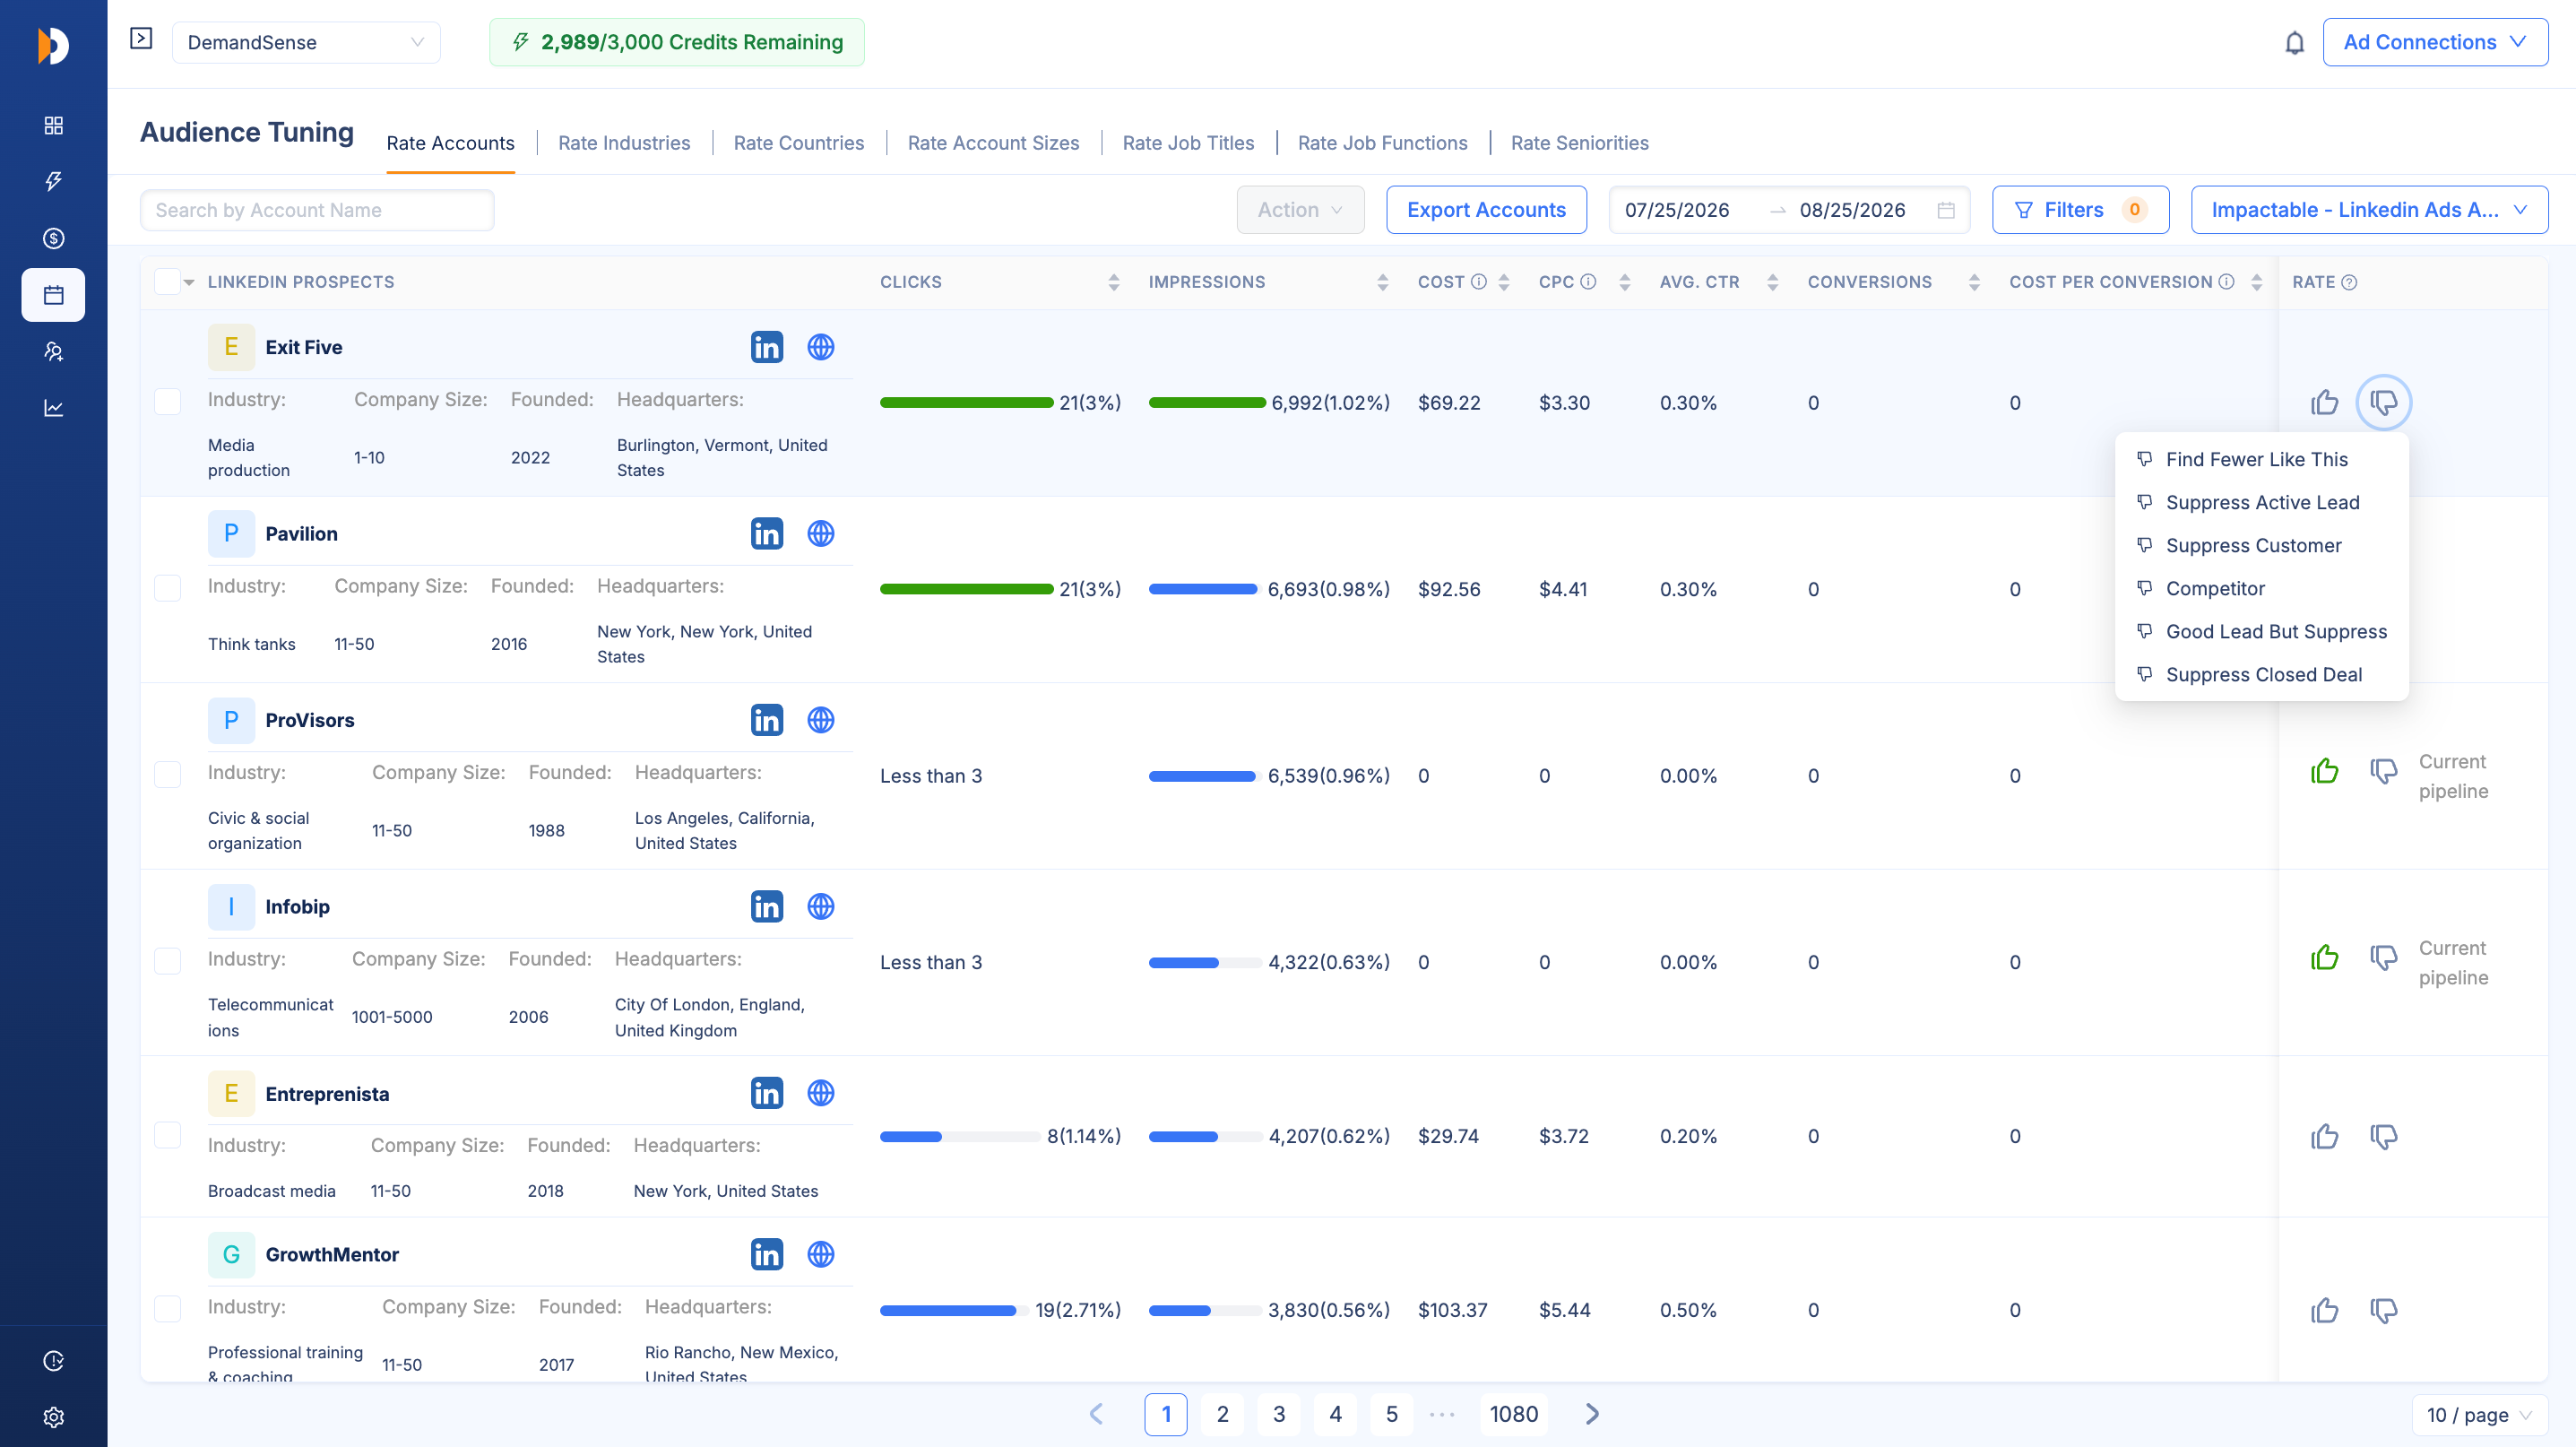Viewport: 2576px width, 1447px height.
Task: Click the analytics chart sidebar icon
Action: pyautogui.click(x=54, y=408)
